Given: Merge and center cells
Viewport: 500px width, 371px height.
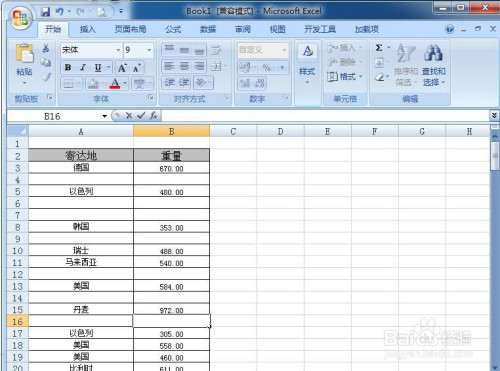Looking at the screenshot, I should (x=216, y=66).
